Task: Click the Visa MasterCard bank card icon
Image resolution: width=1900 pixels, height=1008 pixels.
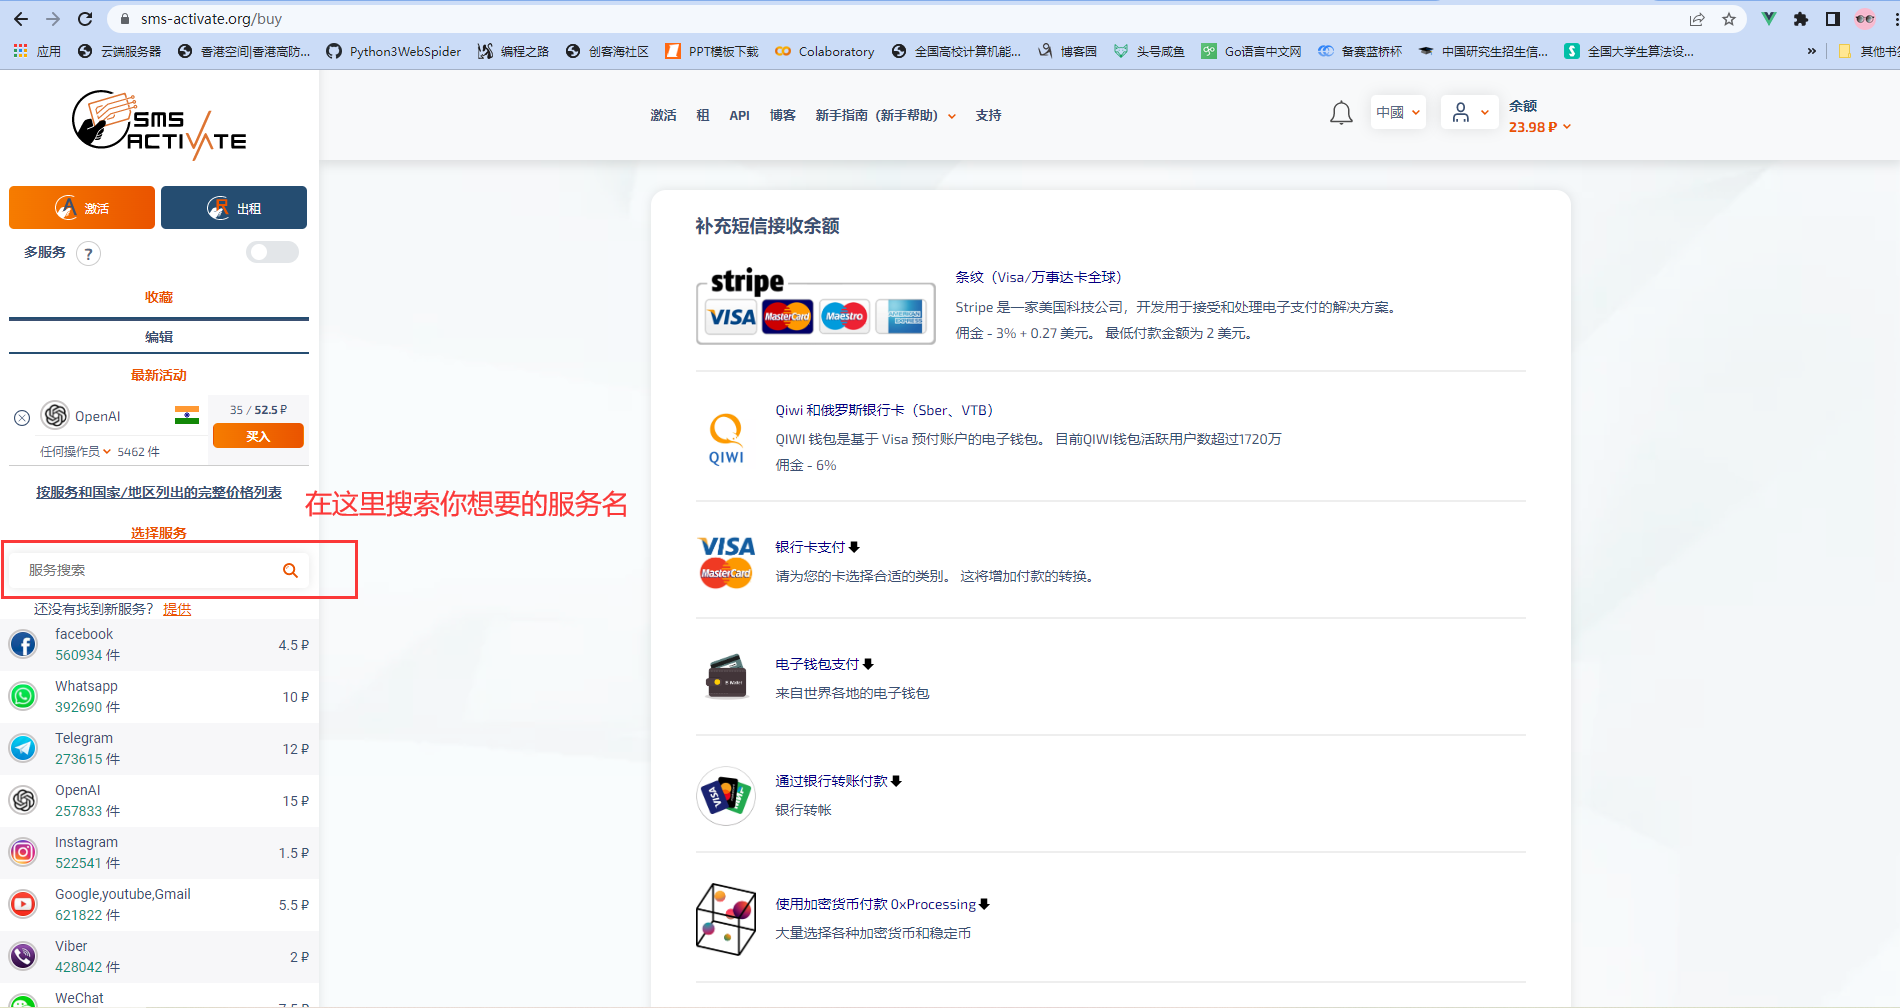Action: pos(726,562)
